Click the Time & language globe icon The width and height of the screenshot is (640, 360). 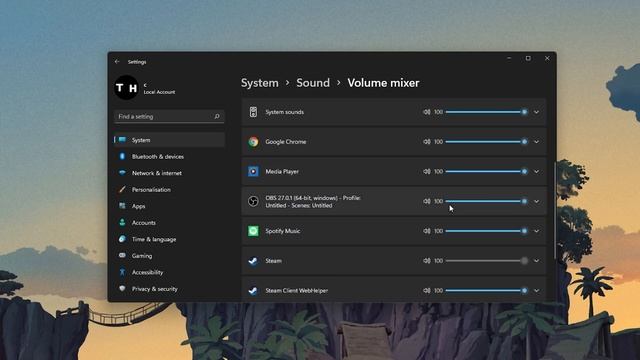122,239
